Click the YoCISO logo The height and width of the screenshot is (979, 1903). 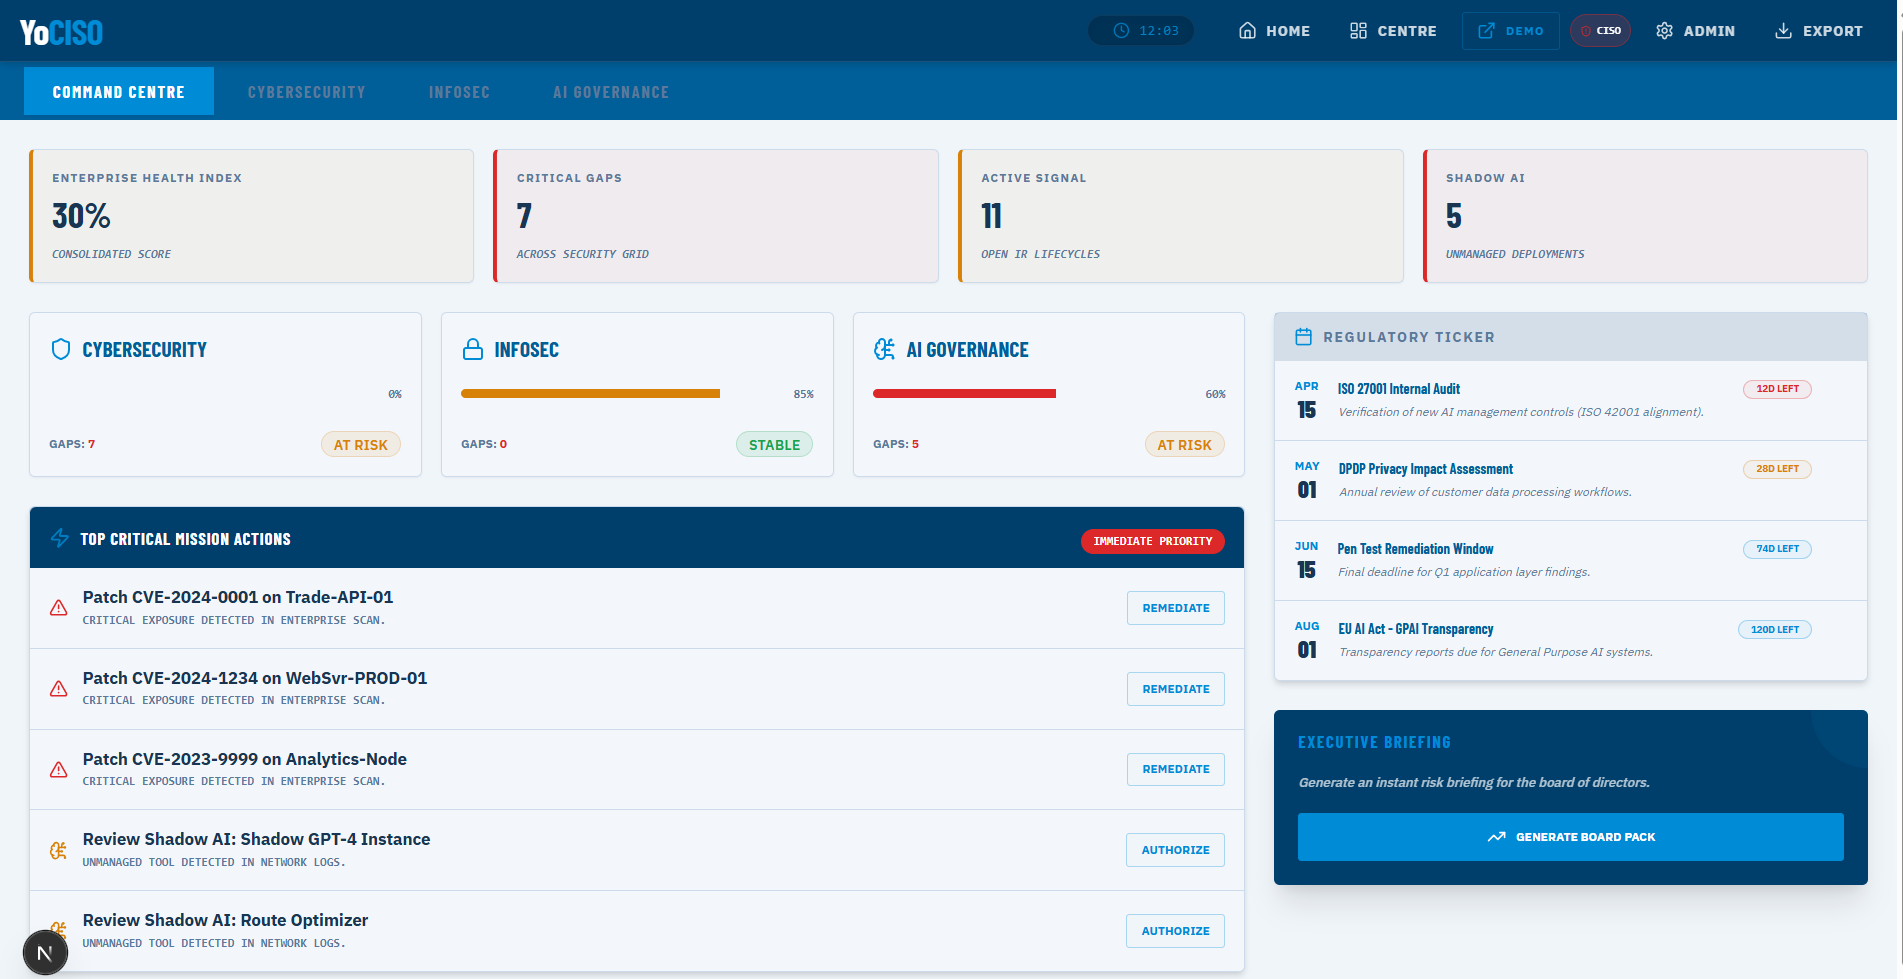pos(61,32)
